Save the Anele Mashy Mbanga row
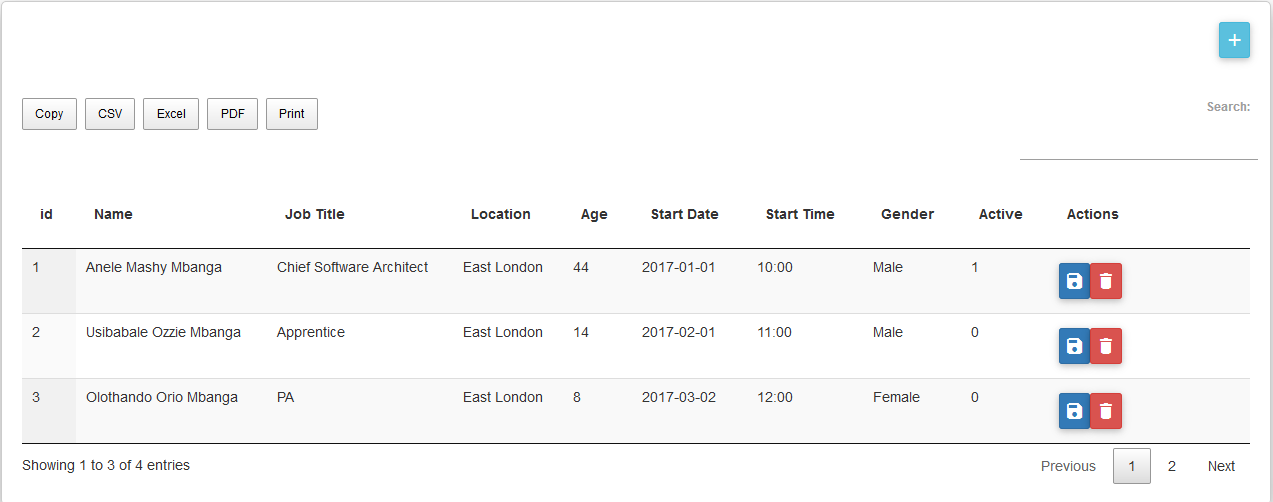 click(1074, 282)
